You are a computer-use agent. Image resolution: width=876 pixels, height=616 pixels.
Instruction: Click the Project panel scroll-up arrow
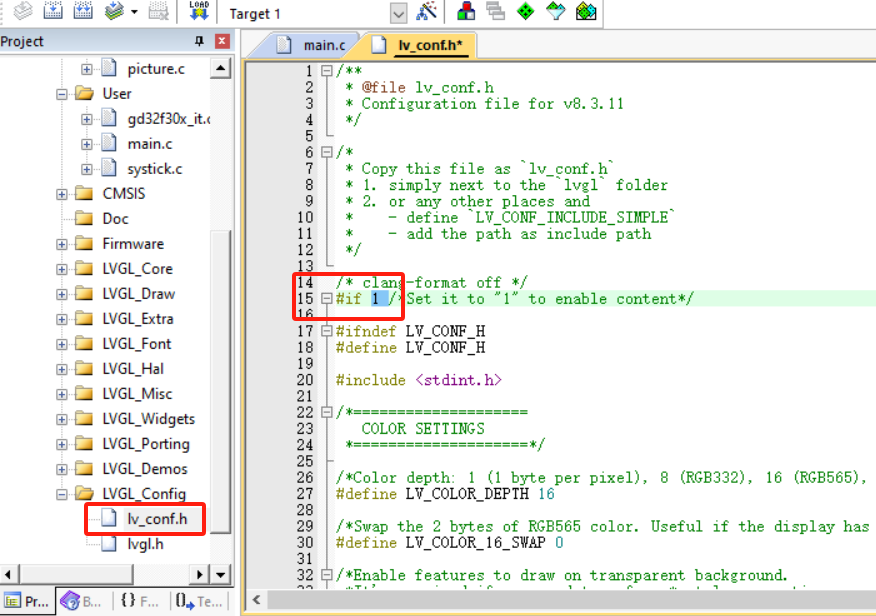click(x=221, y=69)
